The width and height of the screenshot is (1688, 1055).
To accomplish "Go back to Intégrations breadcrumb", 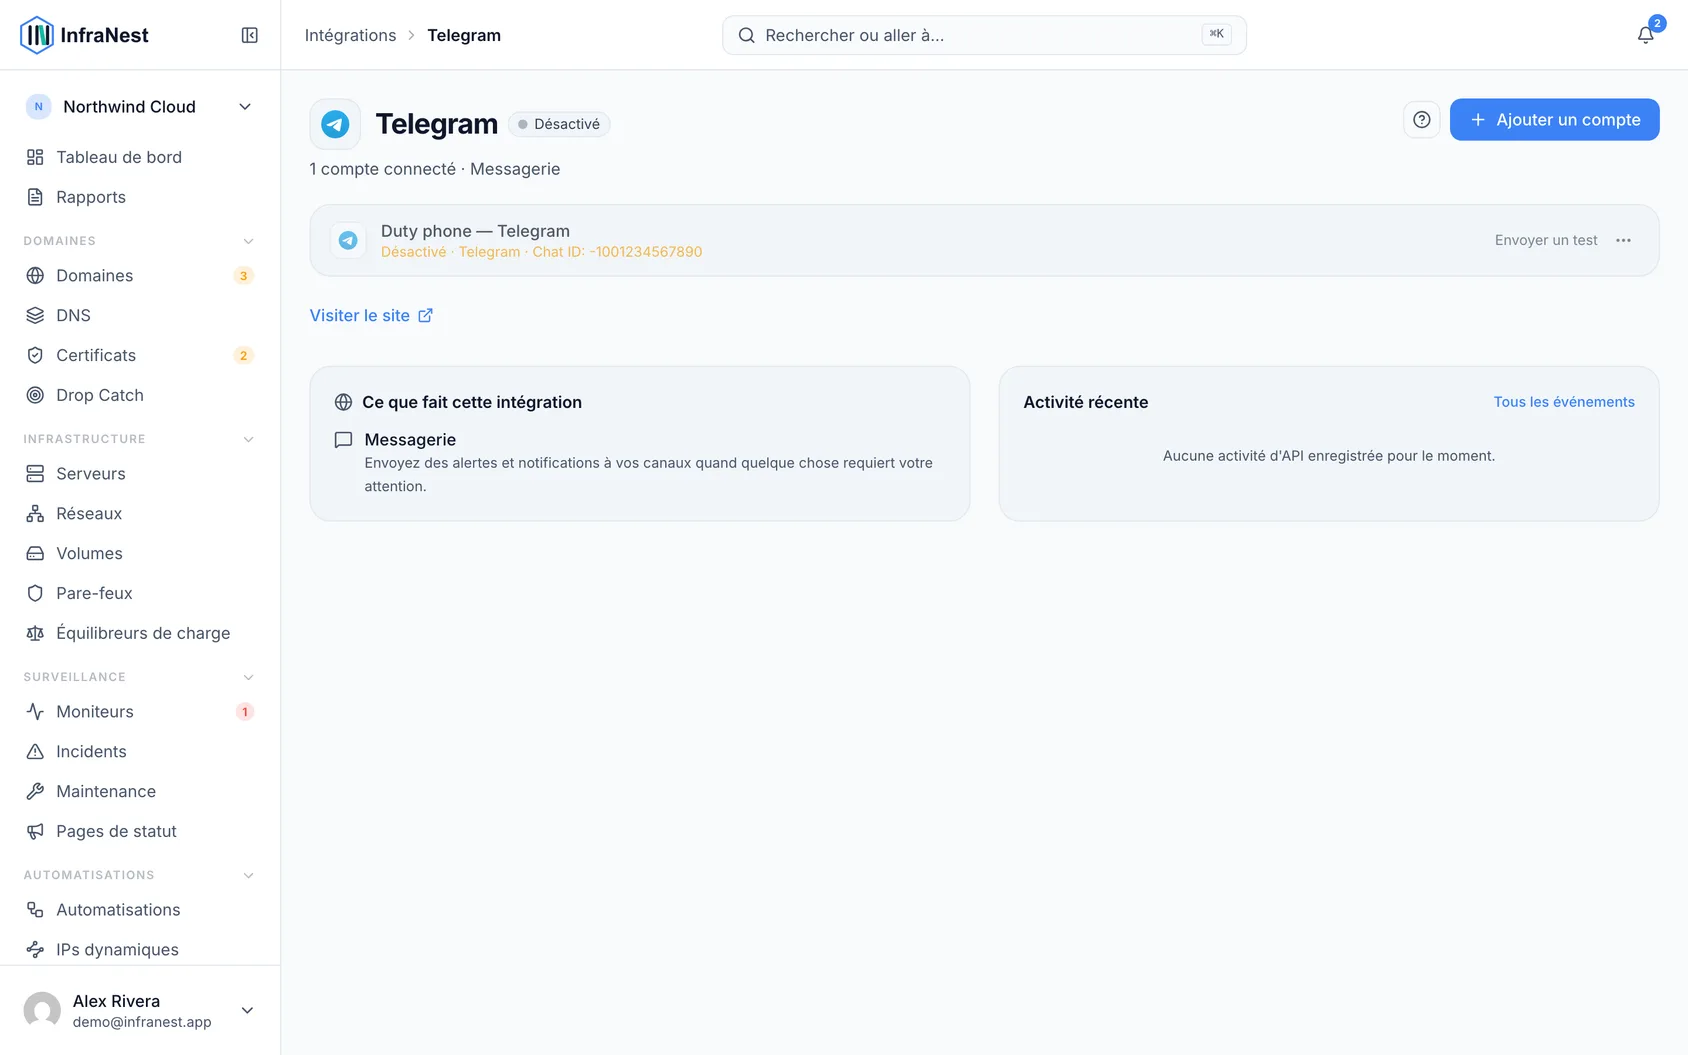I will [350, 35].
